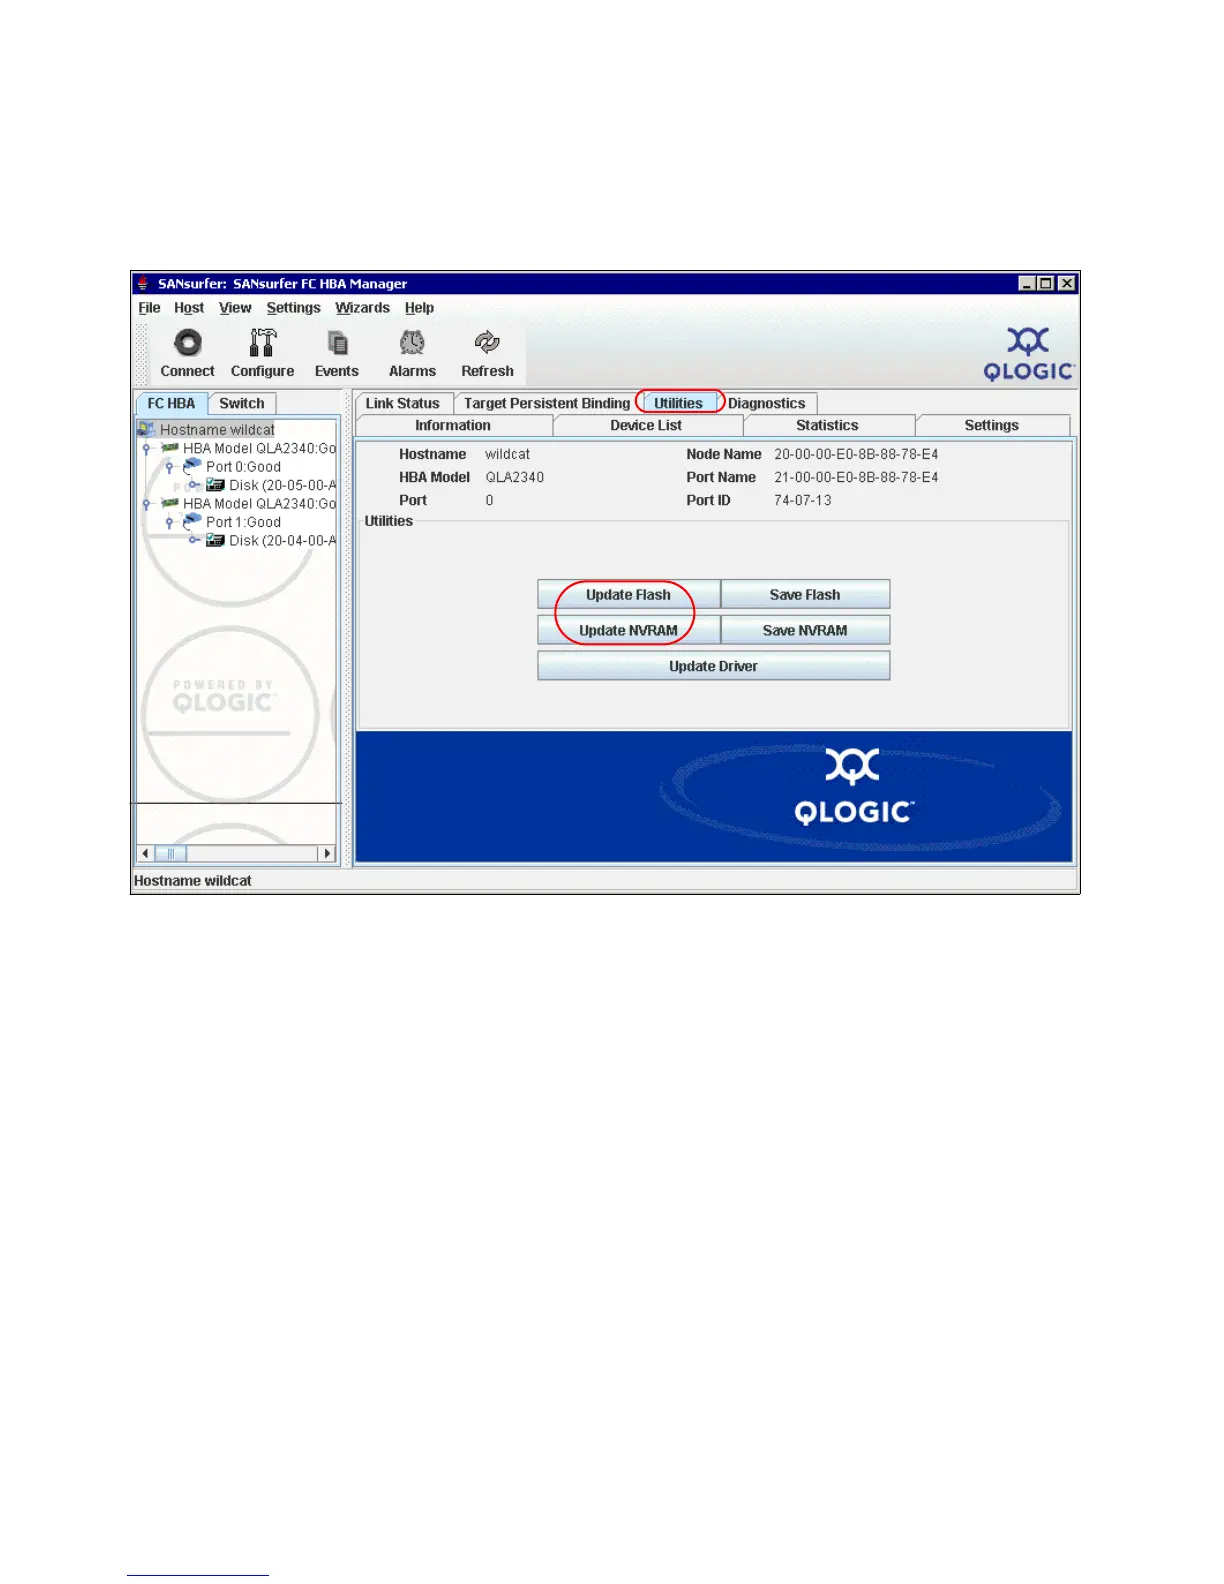The width and height of the screenshot is (1224, 1584).
Task: Open the Information tab
Action: pyautogui.click(x=453, y=425)
